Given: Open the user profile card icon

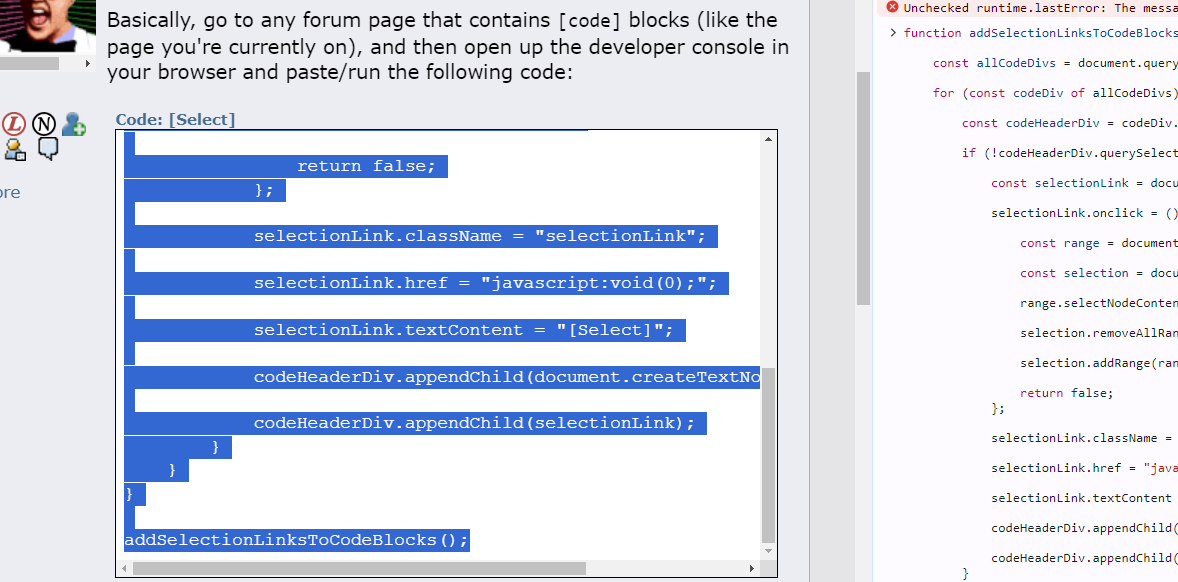Looking at the screenshot, I should coord(15,150).
